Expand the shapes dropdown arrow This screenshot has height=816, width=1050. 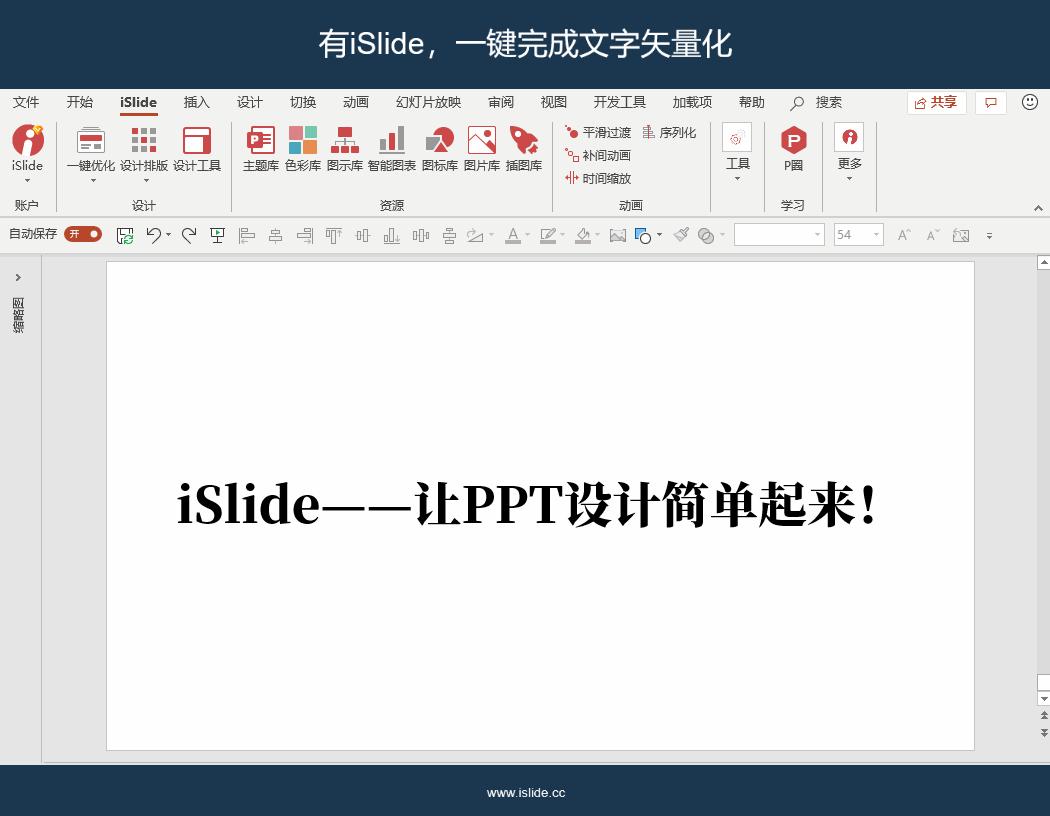(x=660, y=235)
